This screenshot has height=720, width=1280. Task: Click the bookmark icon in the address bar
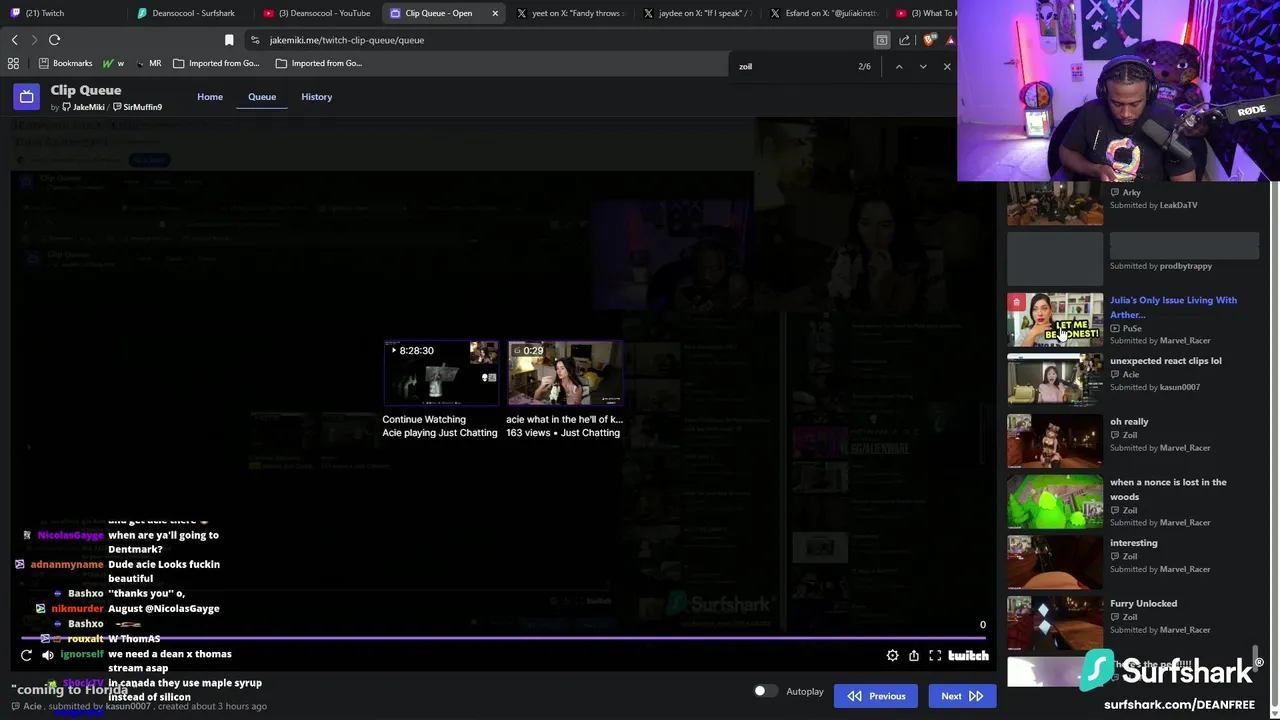[x=229, y=40]
